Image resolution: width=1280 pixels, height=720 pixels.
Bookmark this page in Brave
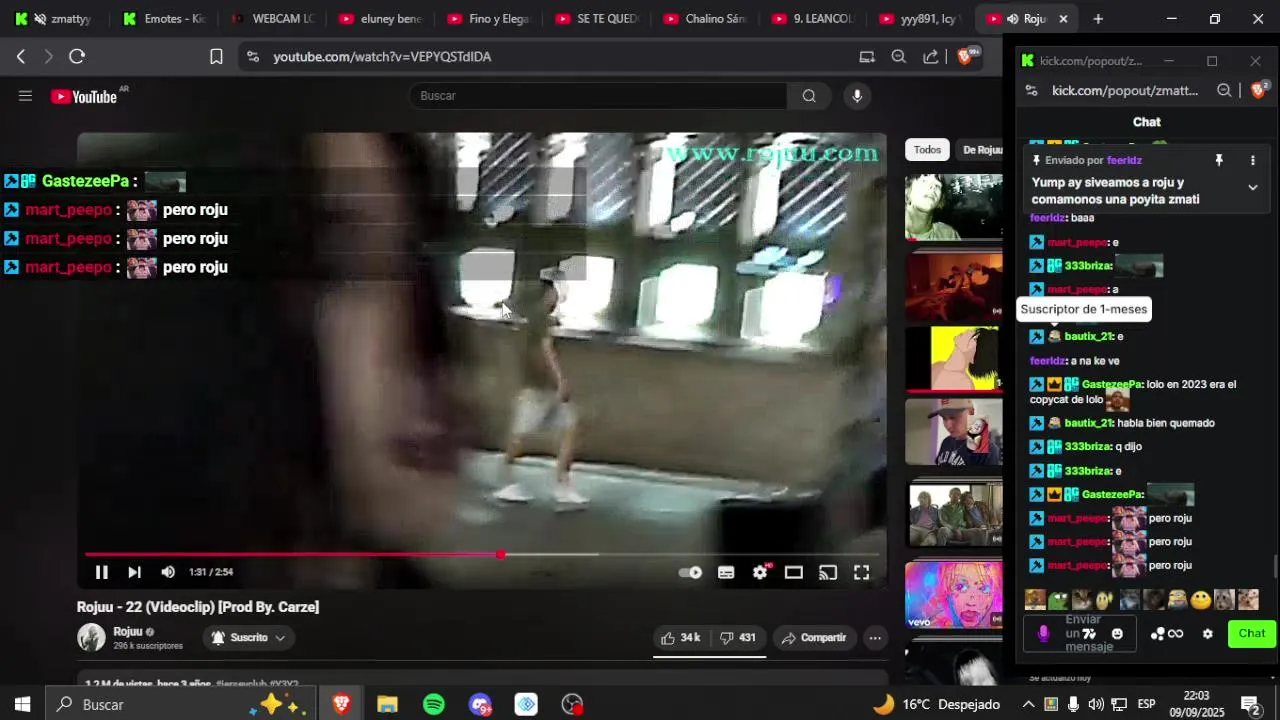[x=216, y=57]
